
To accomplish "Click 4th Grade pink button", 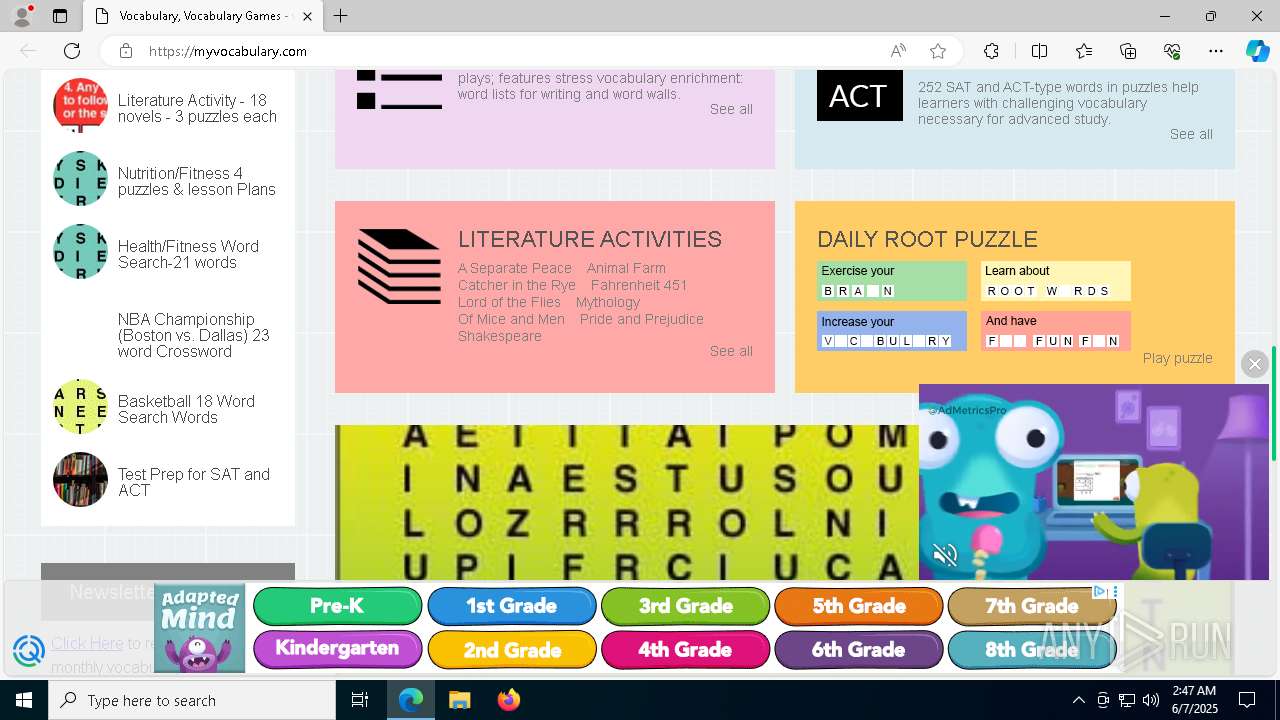I will [x=685, y=649].
